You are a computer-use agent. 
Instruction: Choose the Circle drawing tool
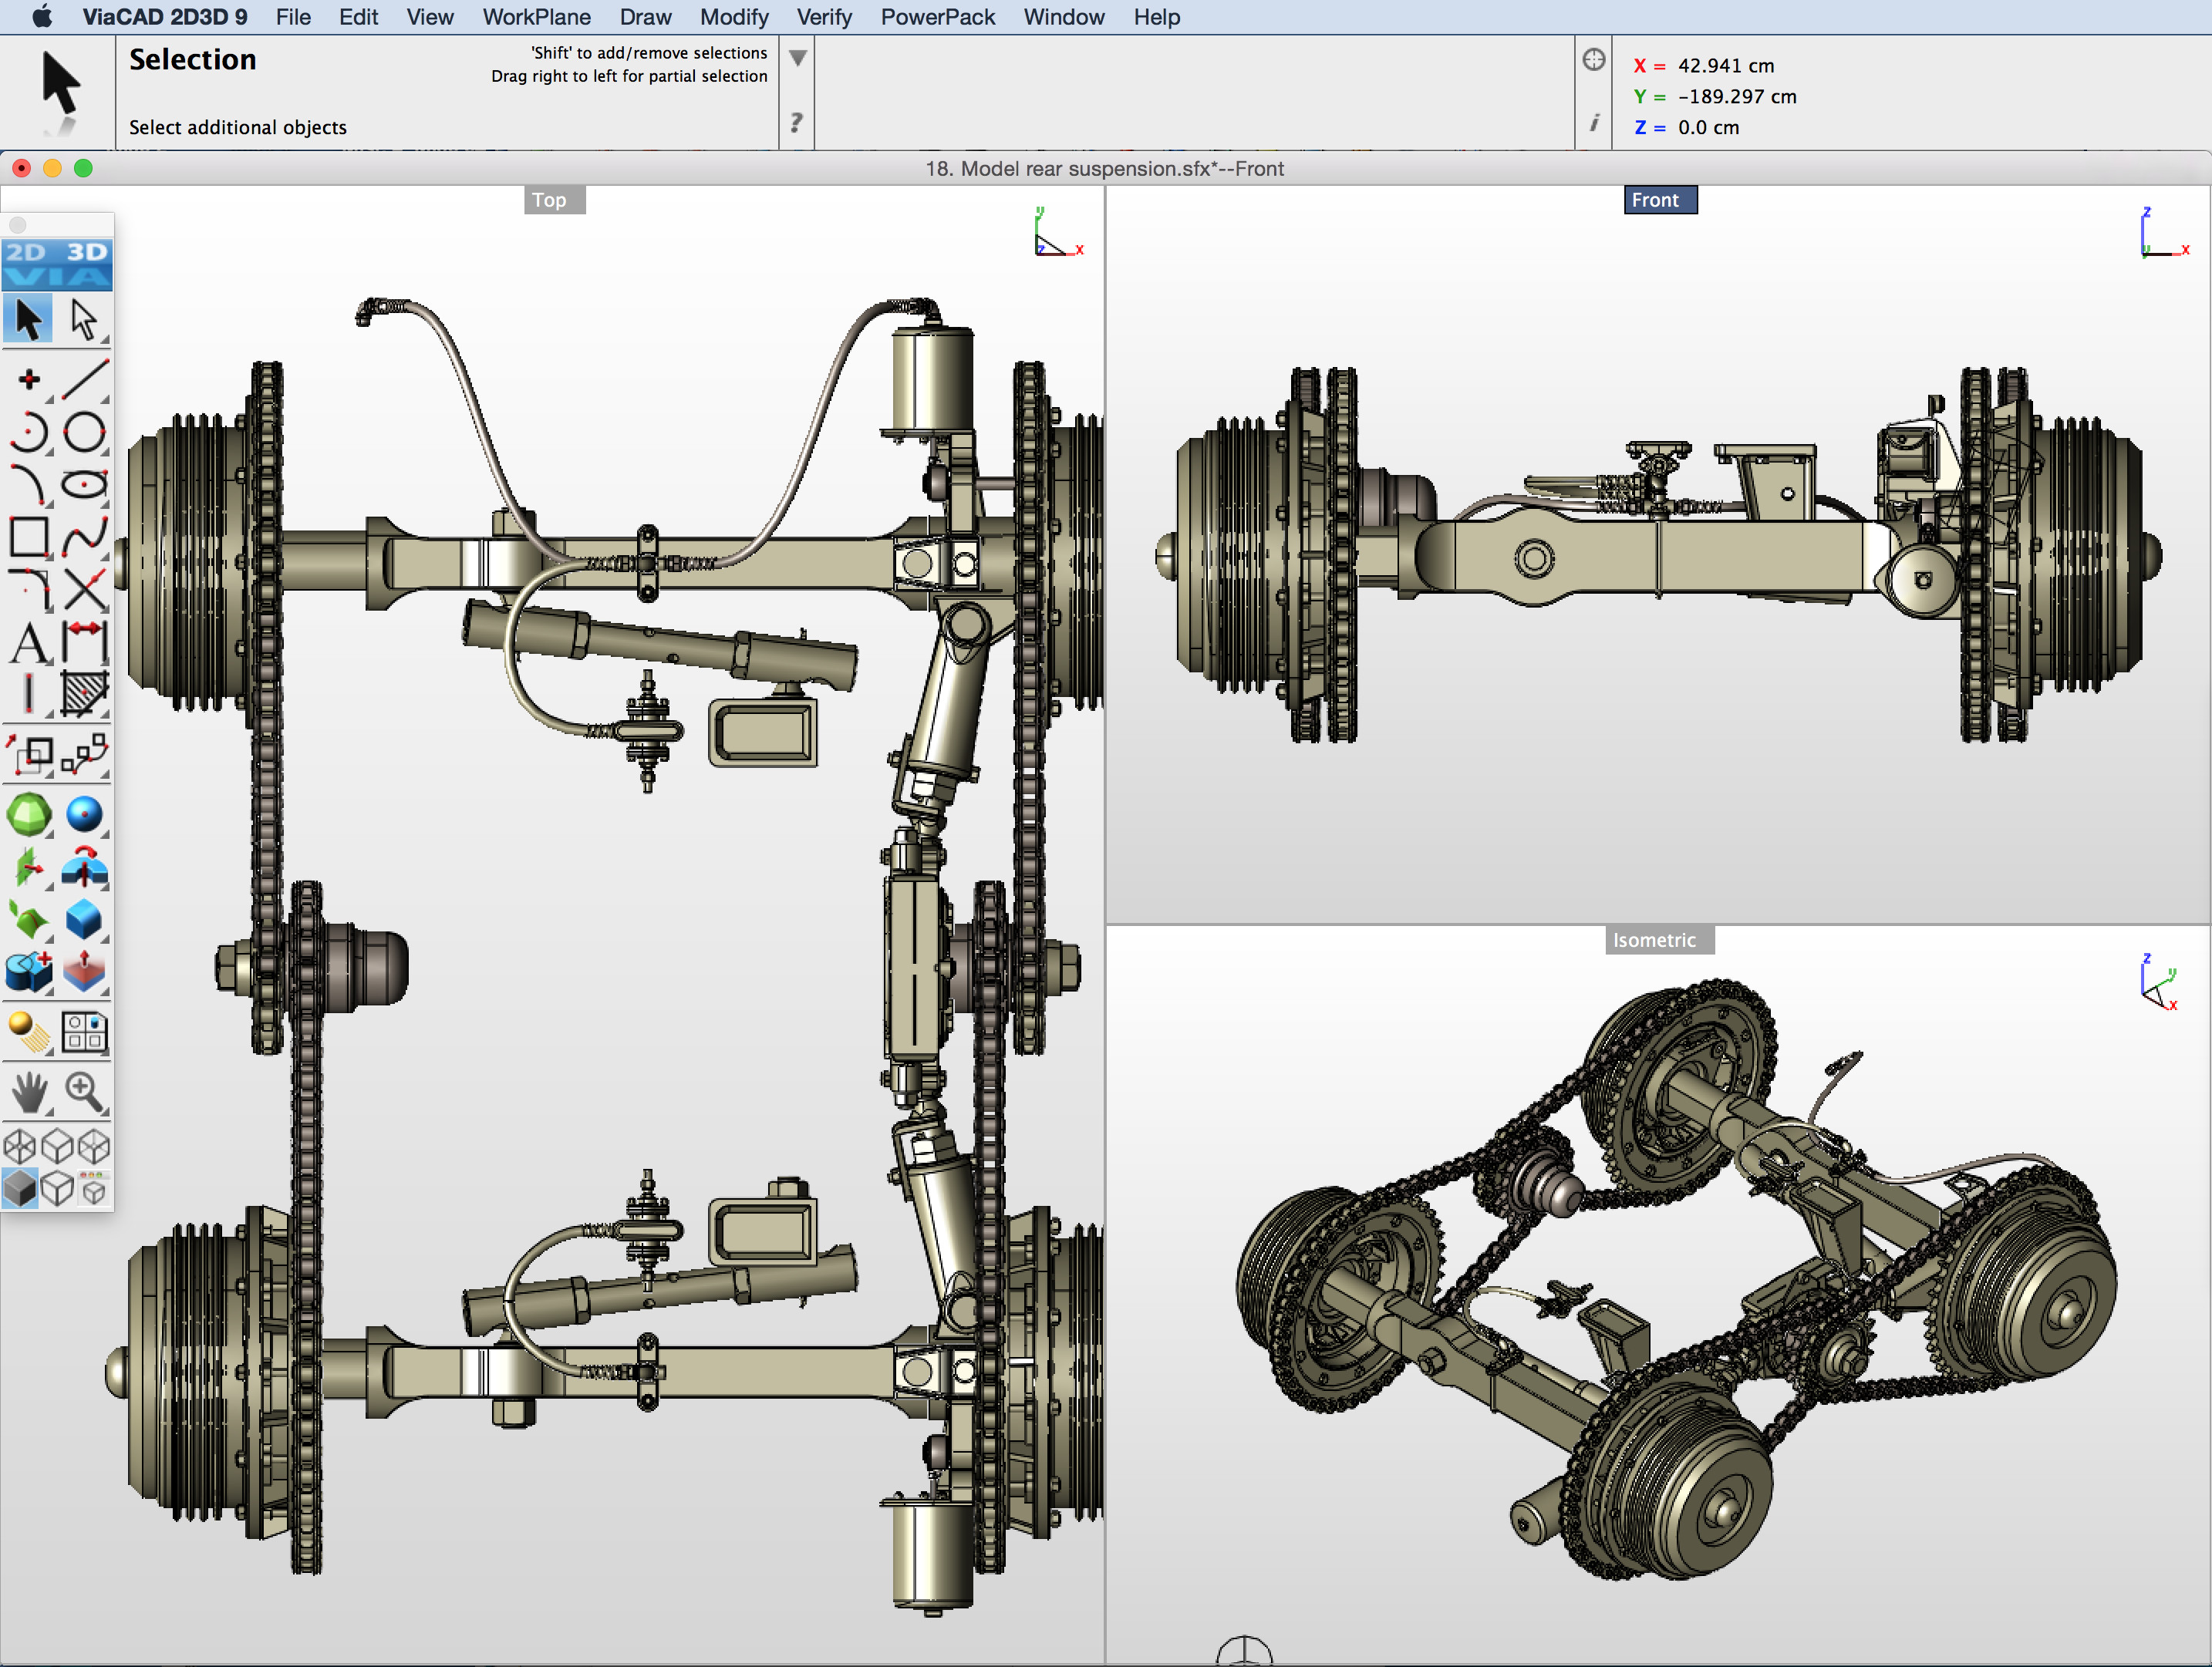(84, 431)
